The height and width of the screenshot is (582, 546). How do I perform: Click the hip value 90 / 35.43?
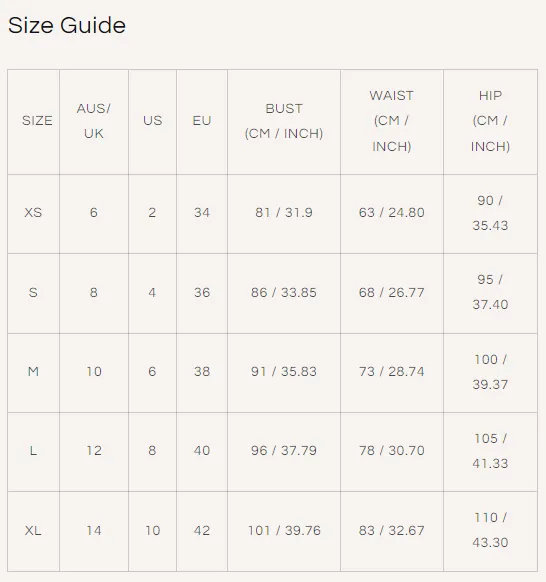point(490,213)
